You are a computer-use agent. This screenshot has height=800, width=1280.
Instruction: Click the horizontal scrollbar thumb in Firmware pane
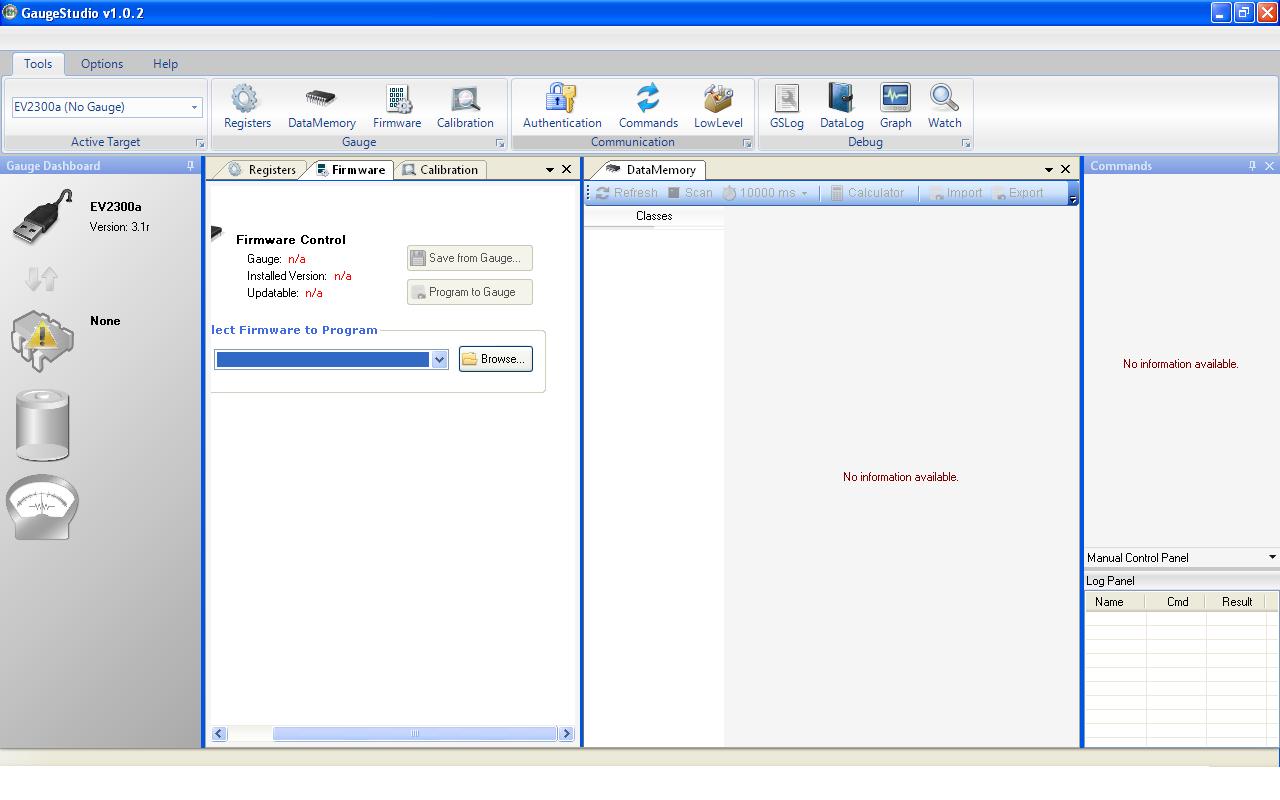(414, 734)
